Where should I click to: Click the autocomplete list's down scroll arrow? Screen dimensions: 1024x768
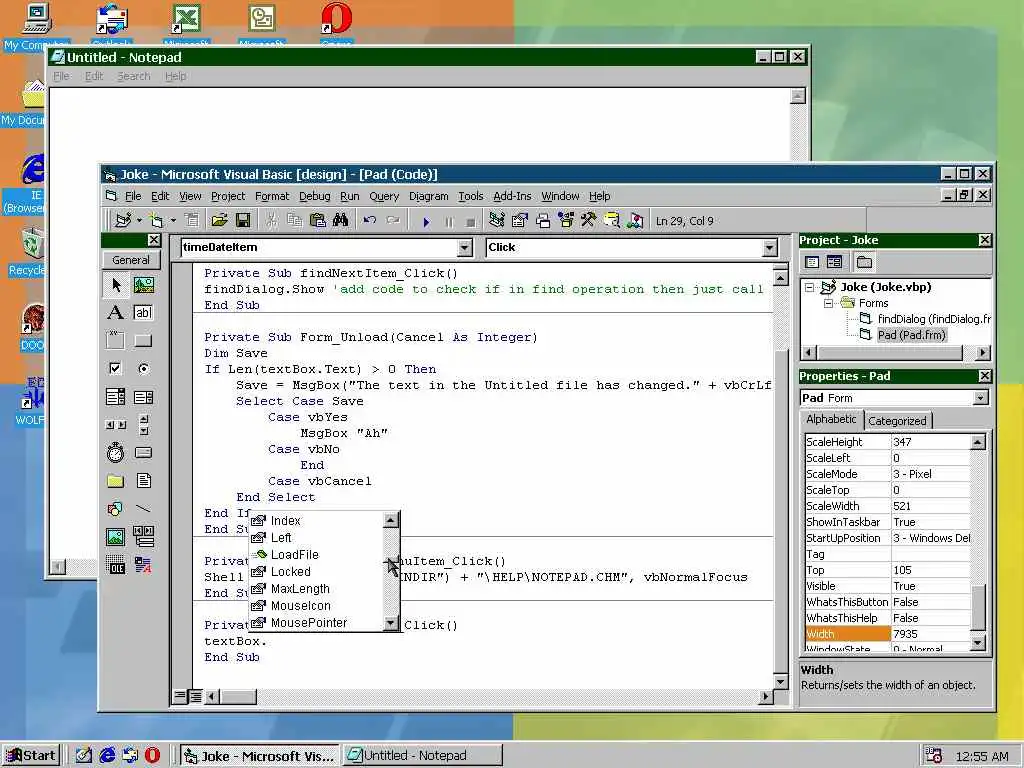[391, 623]
